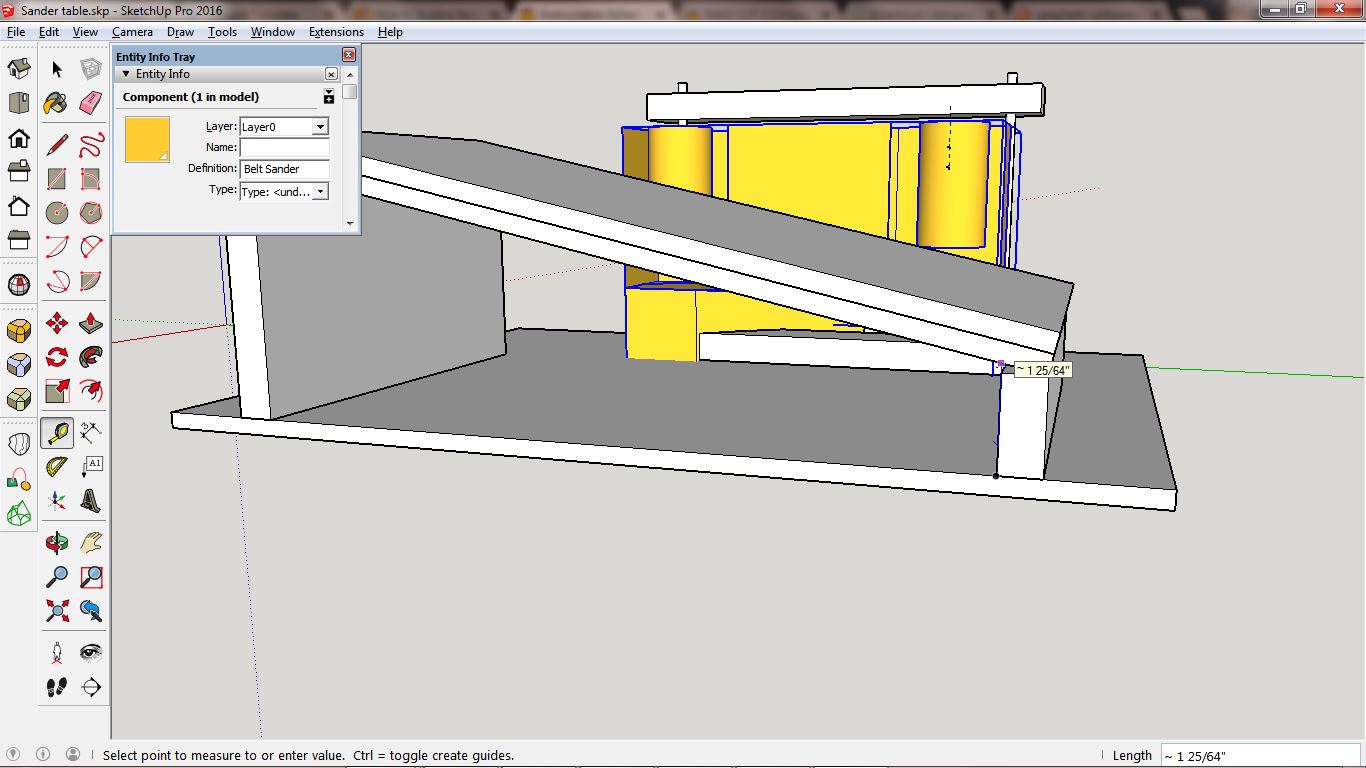Select the Rotate tool
Viewport: 1366px width, 768px height.
(x=57, y=357)
